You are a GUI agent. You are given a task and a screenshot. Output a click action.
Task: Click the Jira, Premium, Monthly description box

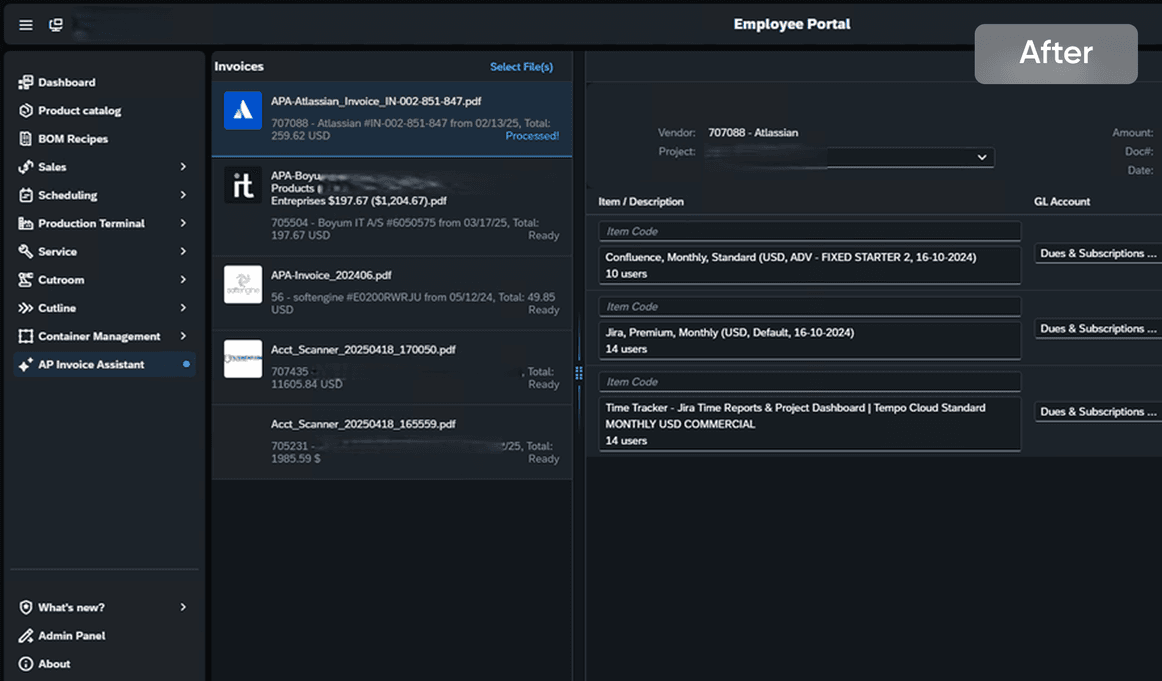[x=809, y=341]
